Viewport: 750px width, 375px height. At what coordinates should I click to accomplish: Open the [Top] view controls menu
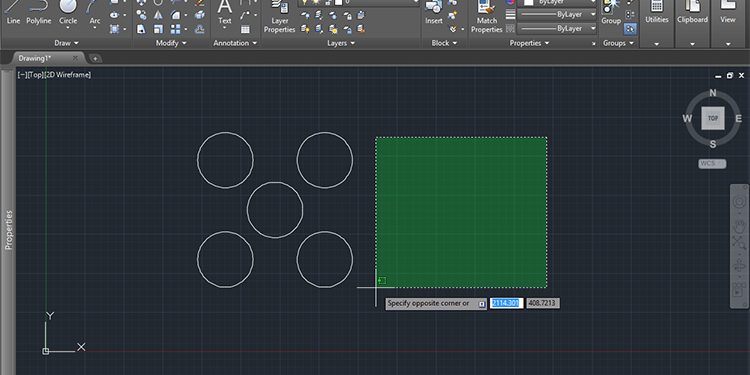click(x=35, y=75)
